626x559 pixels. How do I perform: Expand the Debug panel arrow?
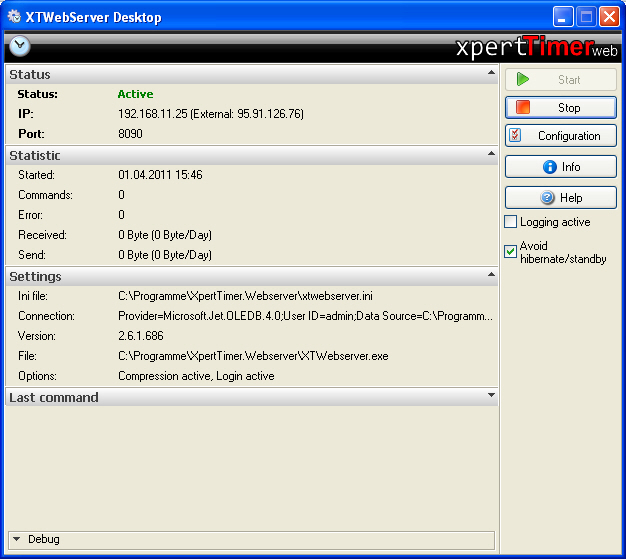(x=16, y=539)
